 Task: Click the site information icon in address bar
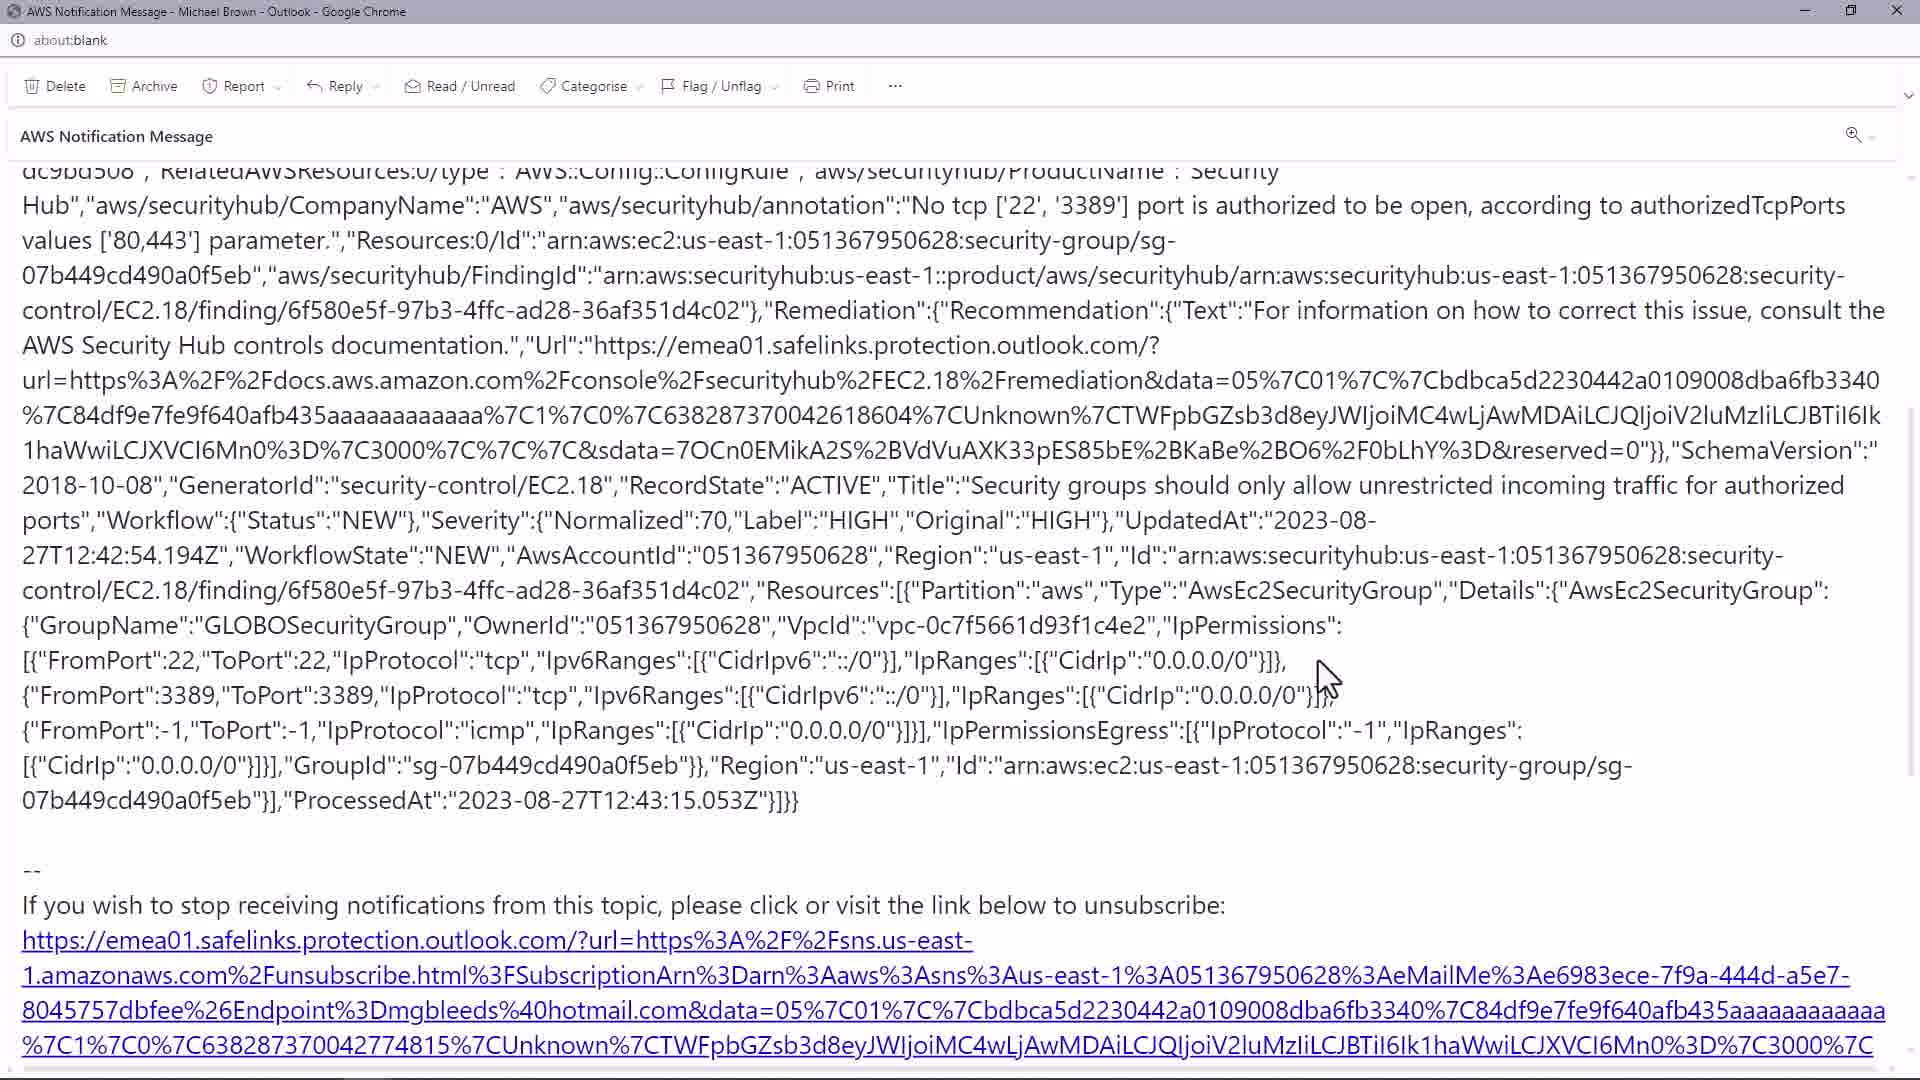pos(18,40)
